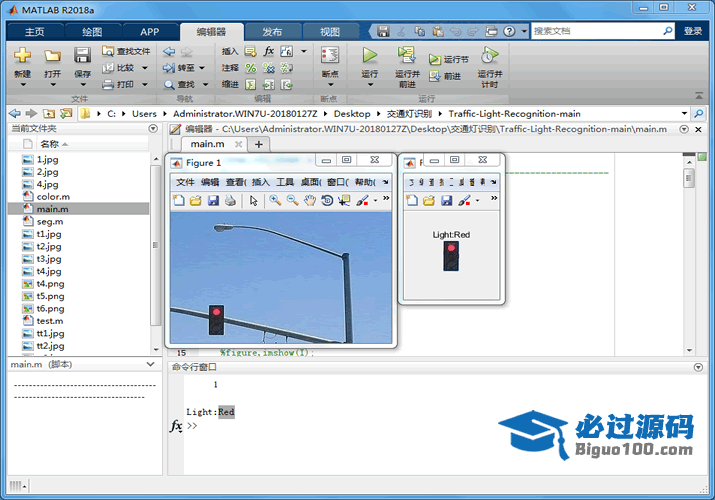Screen dimensions: 715x500
Task: Open the 工具 menu in Figure 1
Action: pyautogui.click(x=285, y=182)
